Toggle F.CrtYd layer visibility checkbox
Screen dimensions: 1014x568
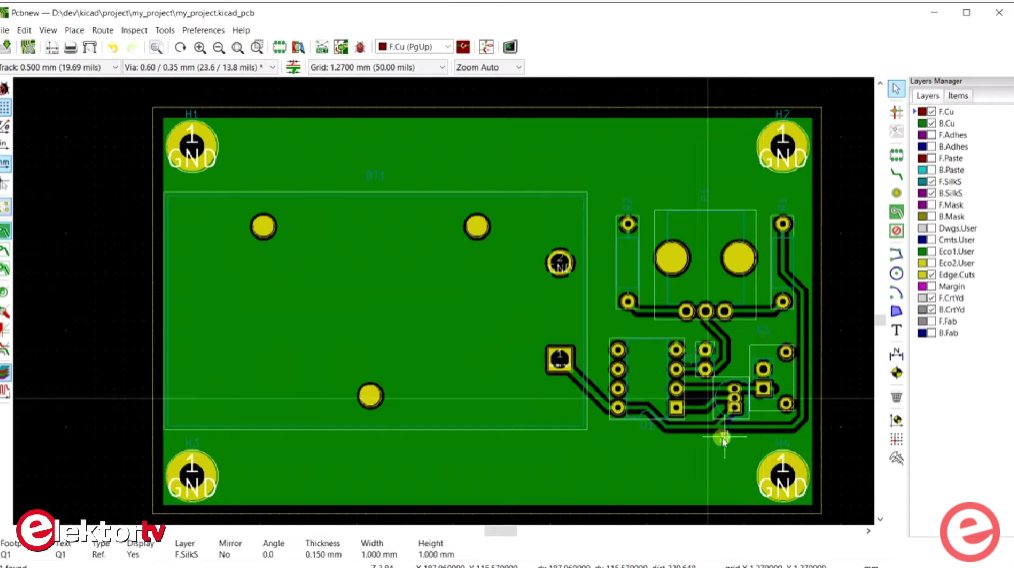(932, 298)
